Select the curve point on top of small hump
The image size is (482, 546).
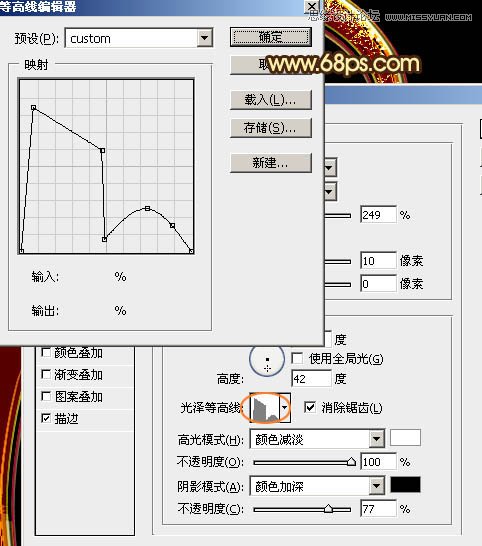tap(147, 208)
